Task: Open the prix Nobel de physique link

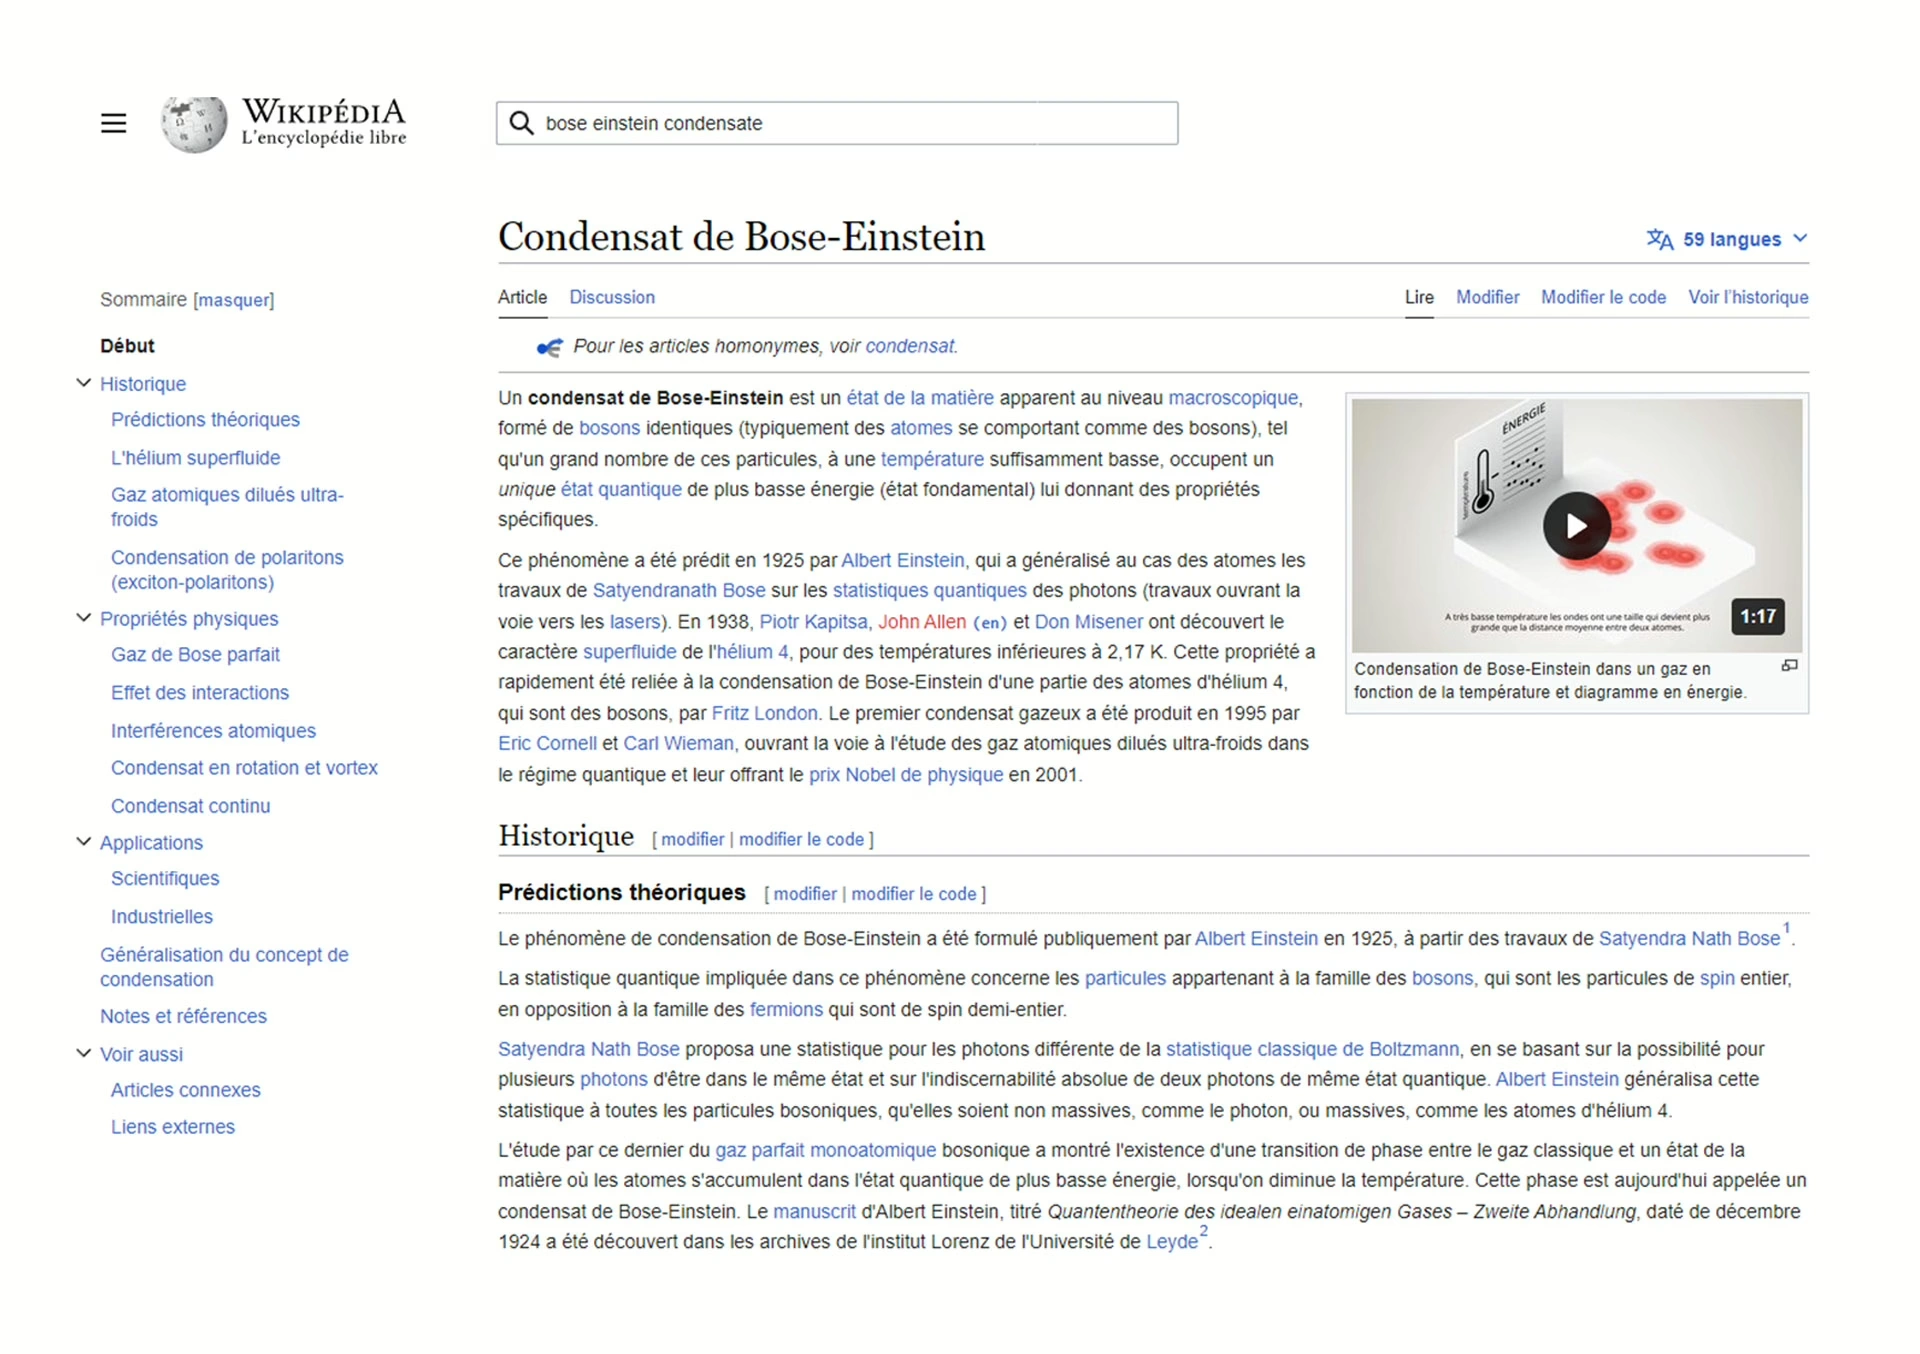Action: click(906, 775)
